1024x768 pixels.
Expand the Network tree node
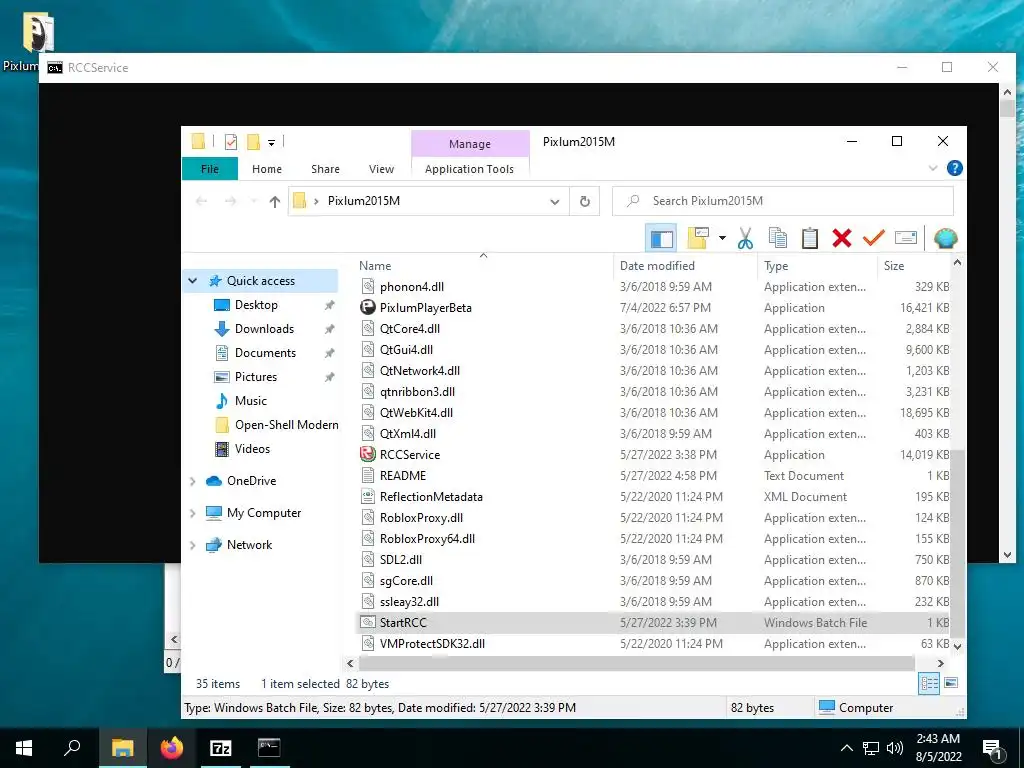tap(193, 545)
